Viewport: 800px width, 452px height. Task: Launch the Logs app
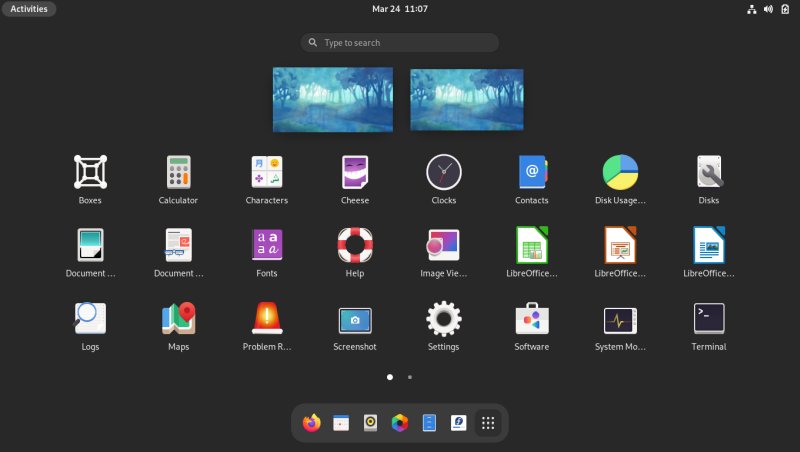pos(90,326)
